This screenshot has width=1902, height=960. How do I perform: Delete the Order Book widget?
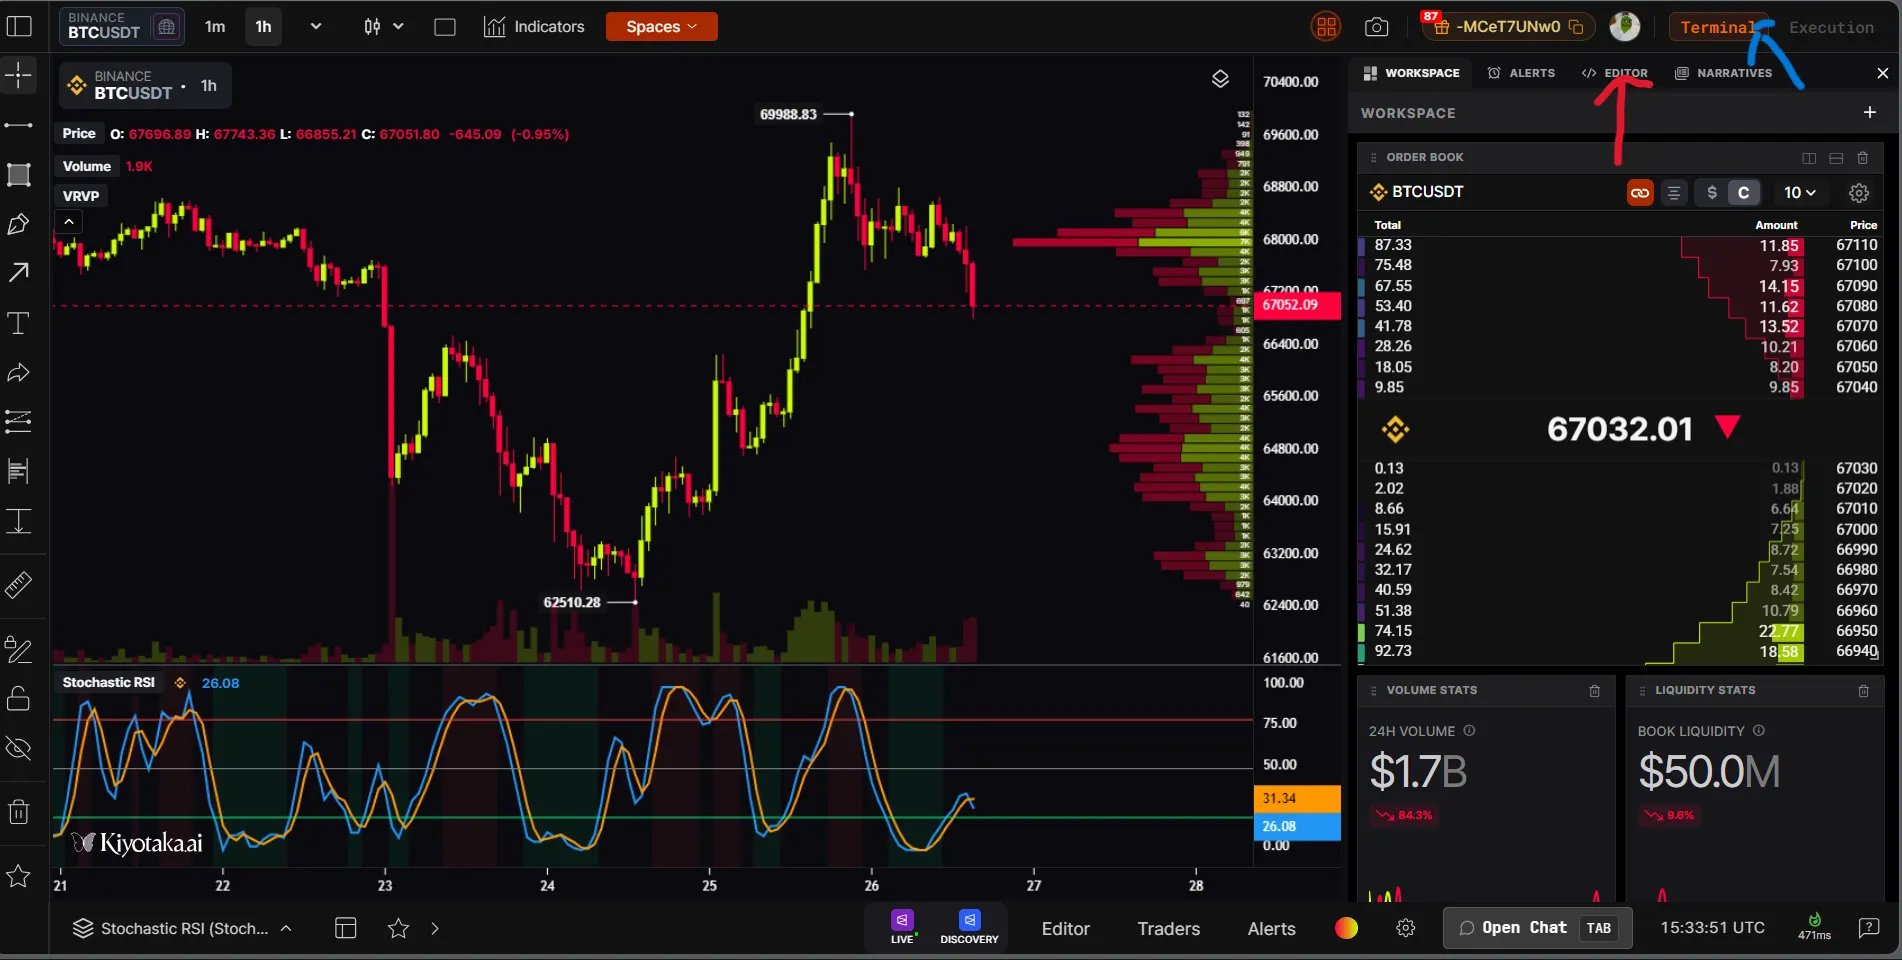1863,158
